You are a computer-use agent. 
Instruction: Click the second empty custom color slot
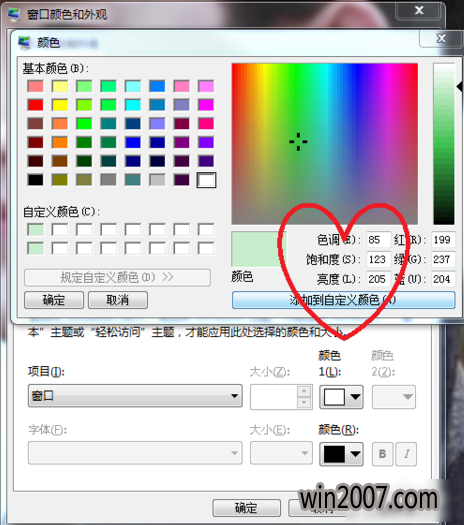[x=84, y=230]
